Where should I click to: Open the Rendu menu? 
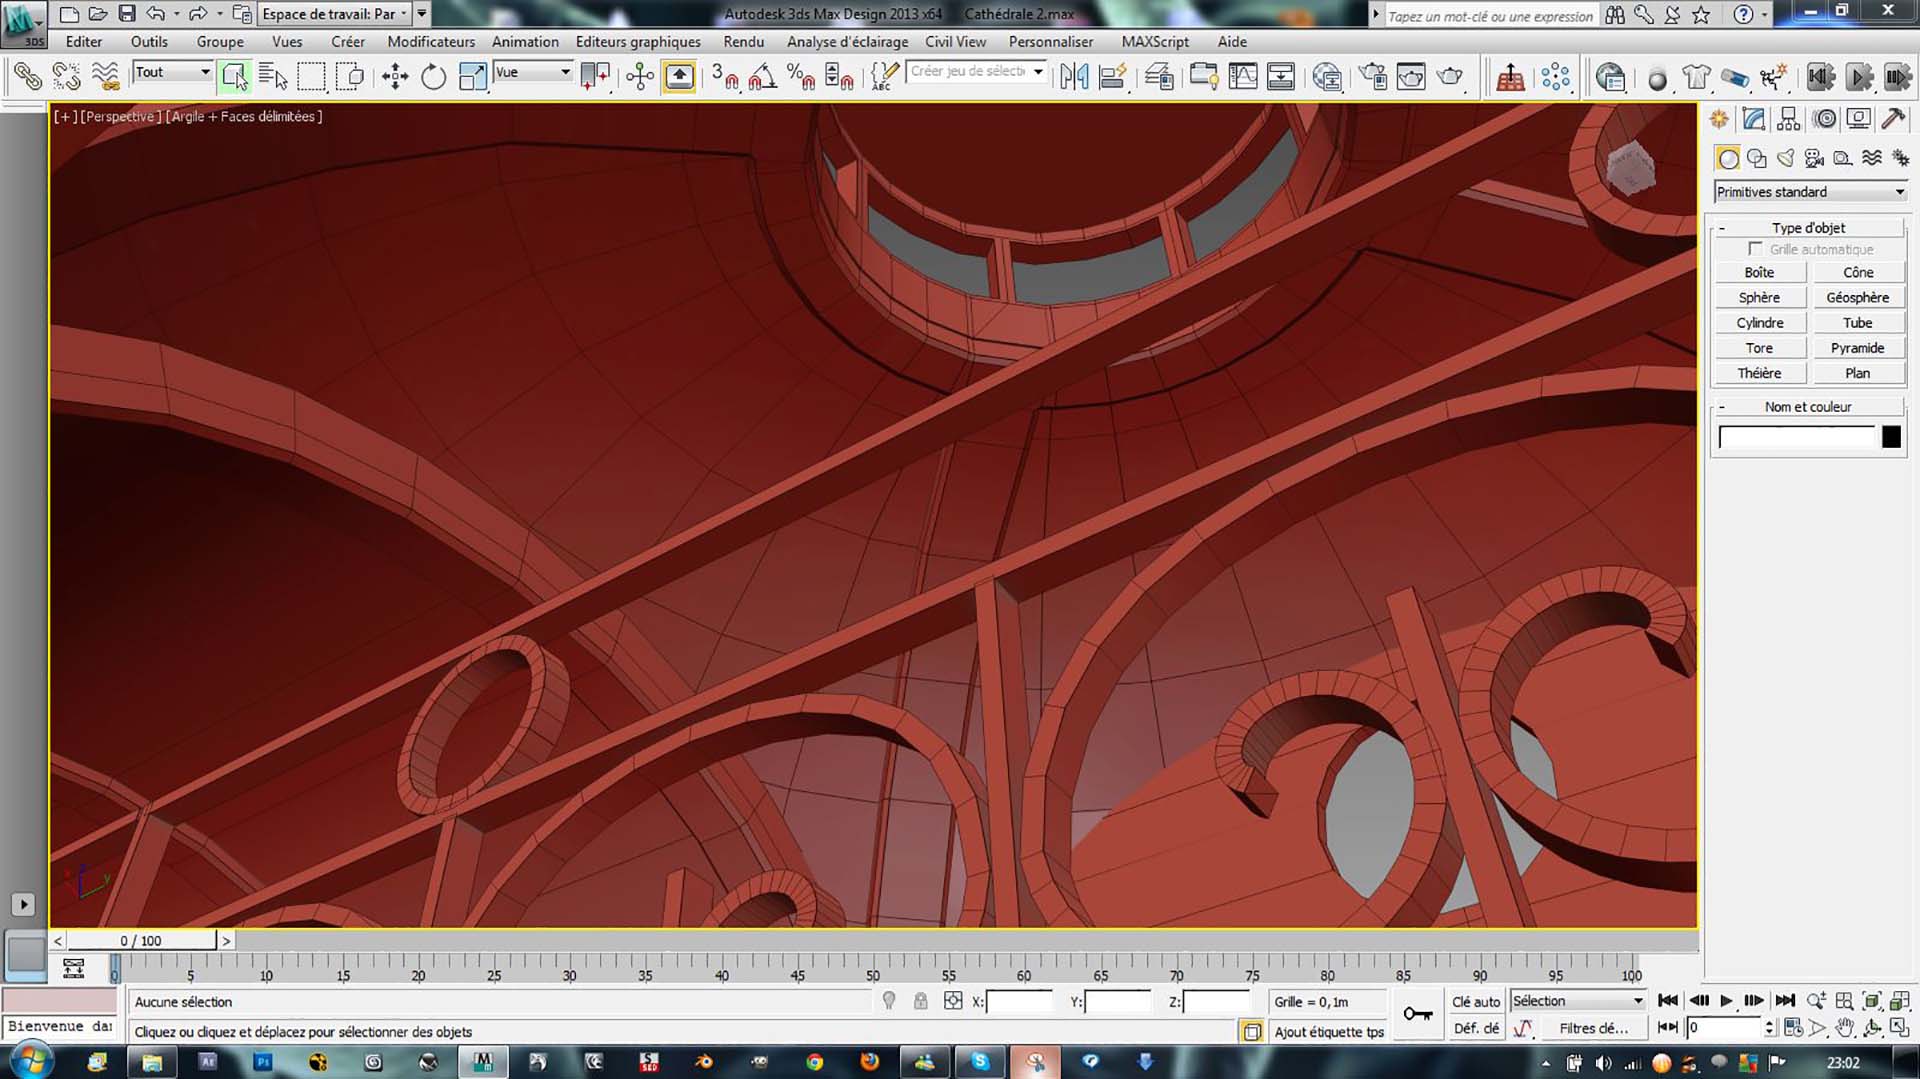pyautogui.click(x=743, y=42)
